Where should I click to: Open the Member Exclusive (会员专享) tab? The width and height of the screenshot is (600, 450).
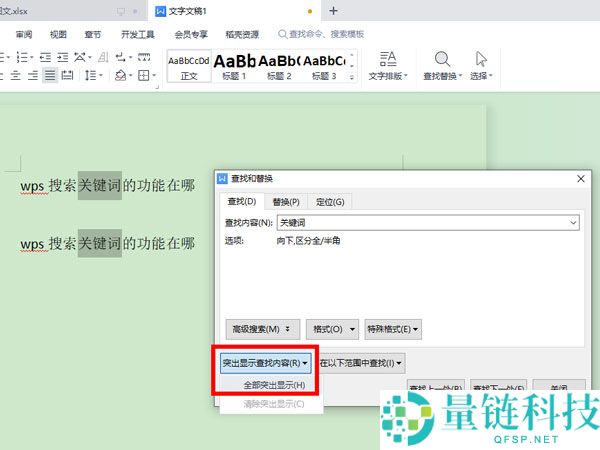tap(191, 34)
